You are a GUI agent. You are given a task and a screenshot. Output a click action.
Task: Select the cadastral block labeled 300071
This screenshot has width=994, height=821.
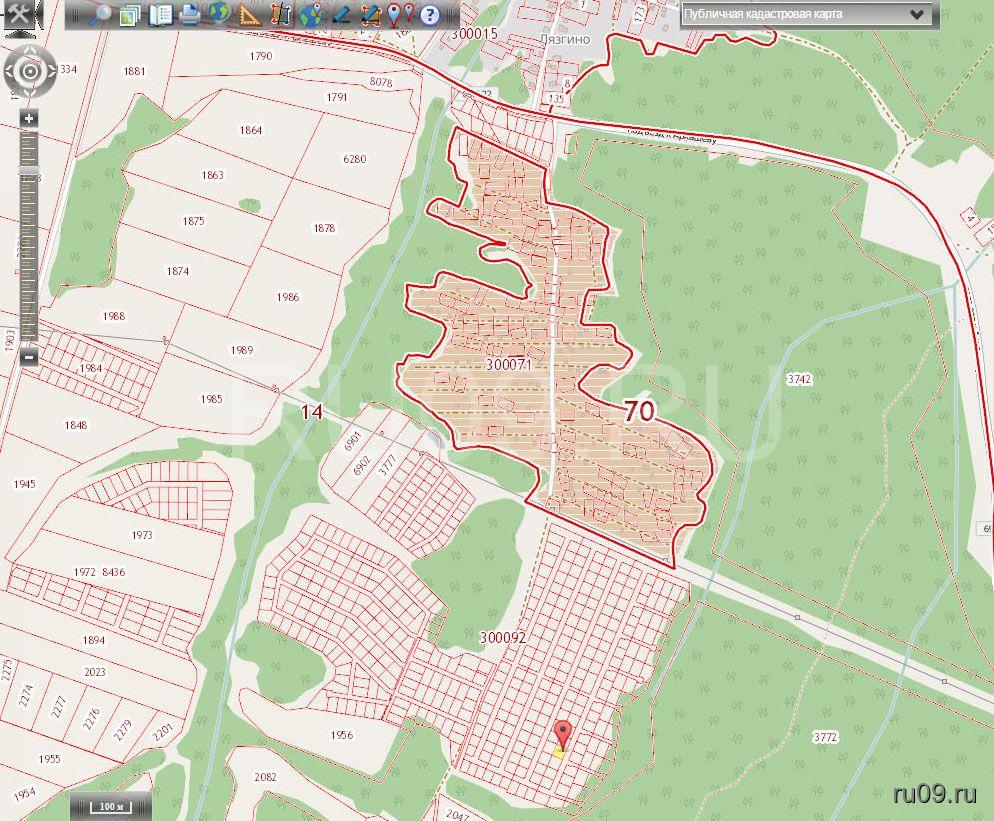pyautogui.click(x=507, y=365)
